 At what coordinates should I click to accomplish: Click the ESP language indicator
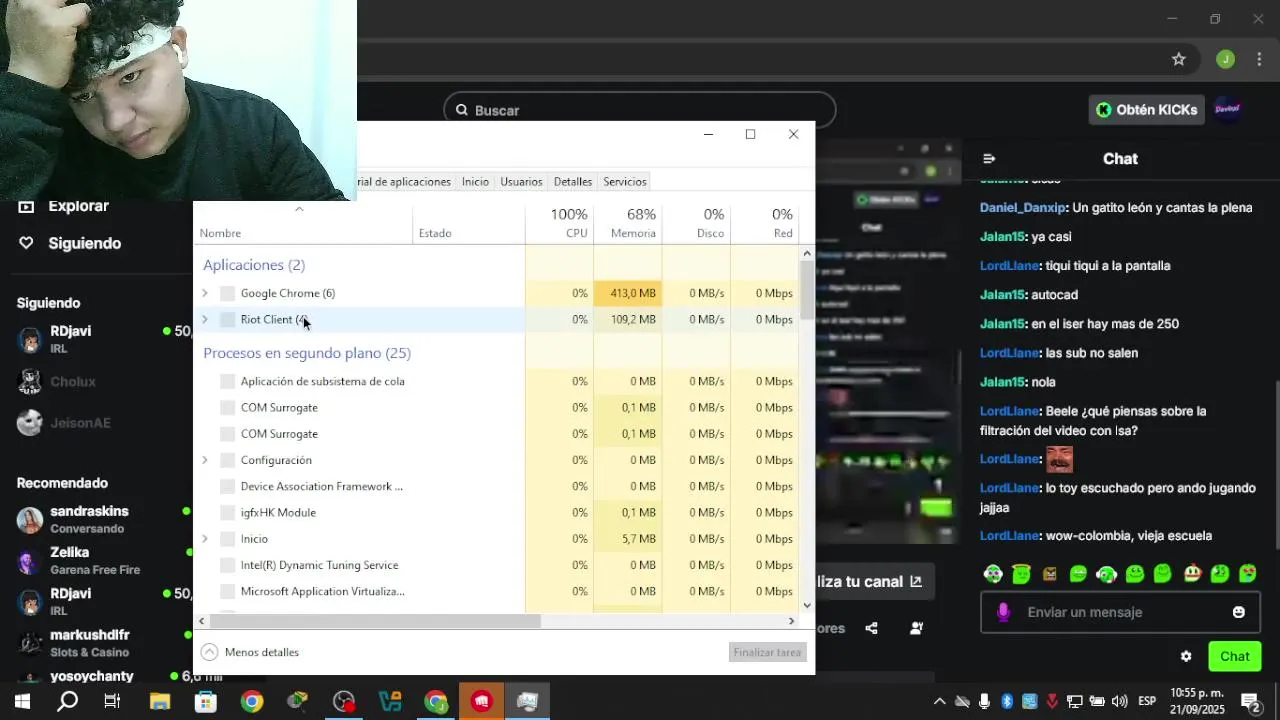pyautogui.click(x=1147, y=701)
